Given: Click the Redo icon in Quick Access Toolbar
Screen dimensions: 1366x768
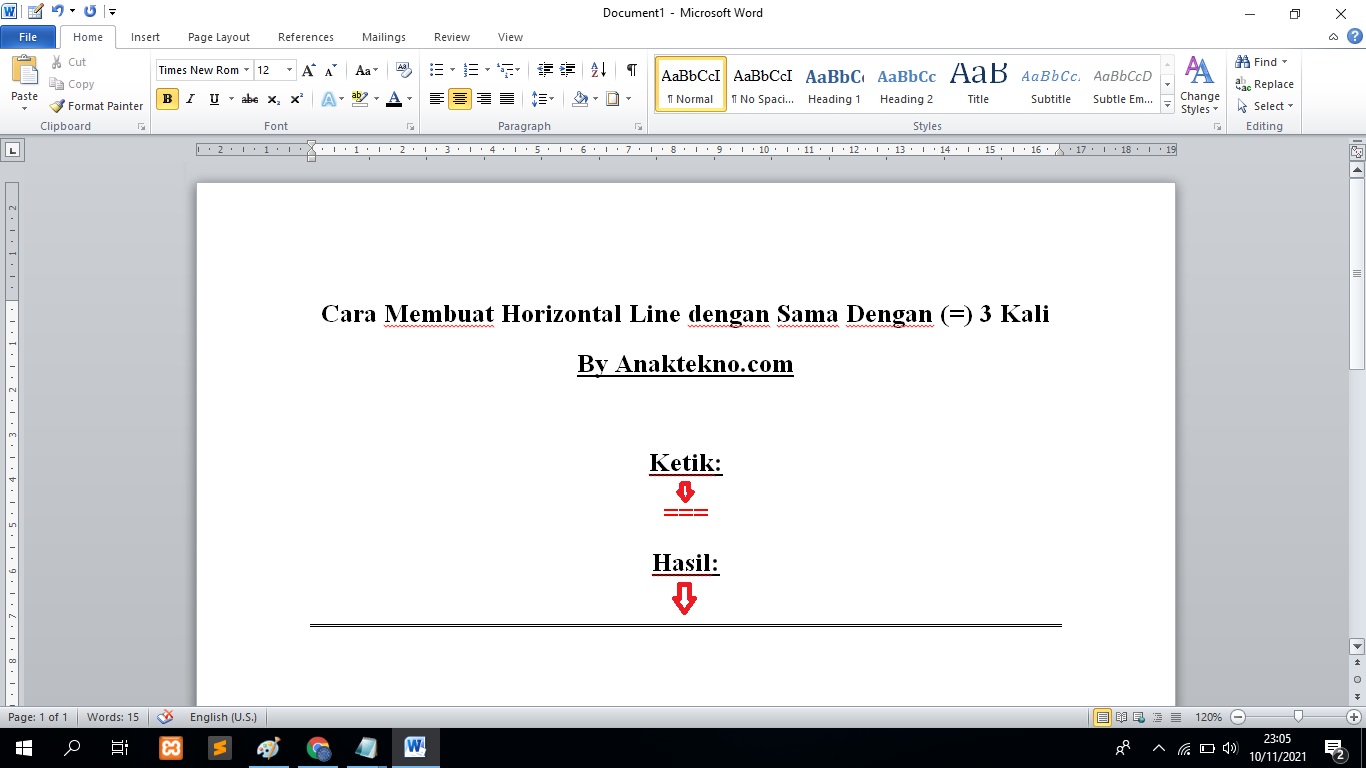Looking at the screenshot, I should [x=90, y=12].
